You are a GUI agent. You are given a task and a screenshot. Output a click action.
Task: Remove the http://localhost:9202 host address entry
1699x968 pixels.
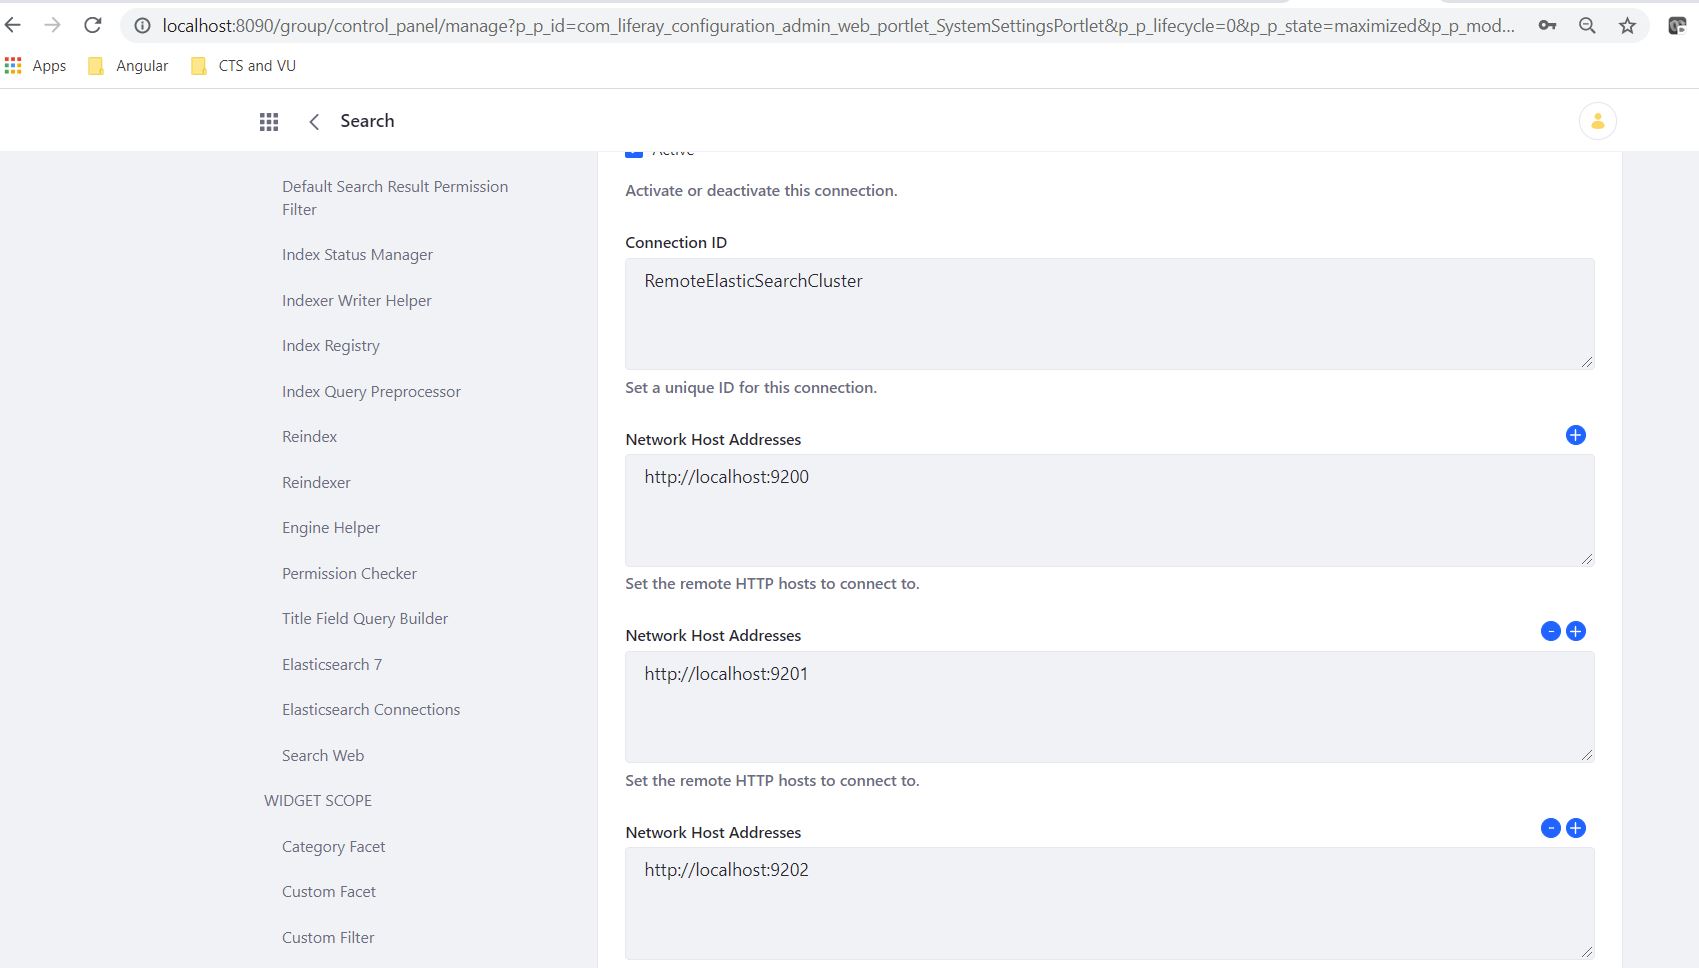[x=1551, y=827]
